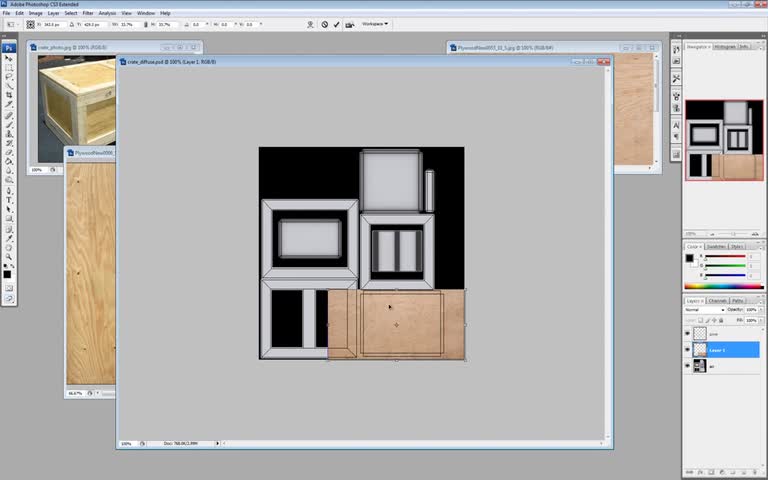Open the Filter menu
This screenshot has height=480, width=768.
point(88,13)
